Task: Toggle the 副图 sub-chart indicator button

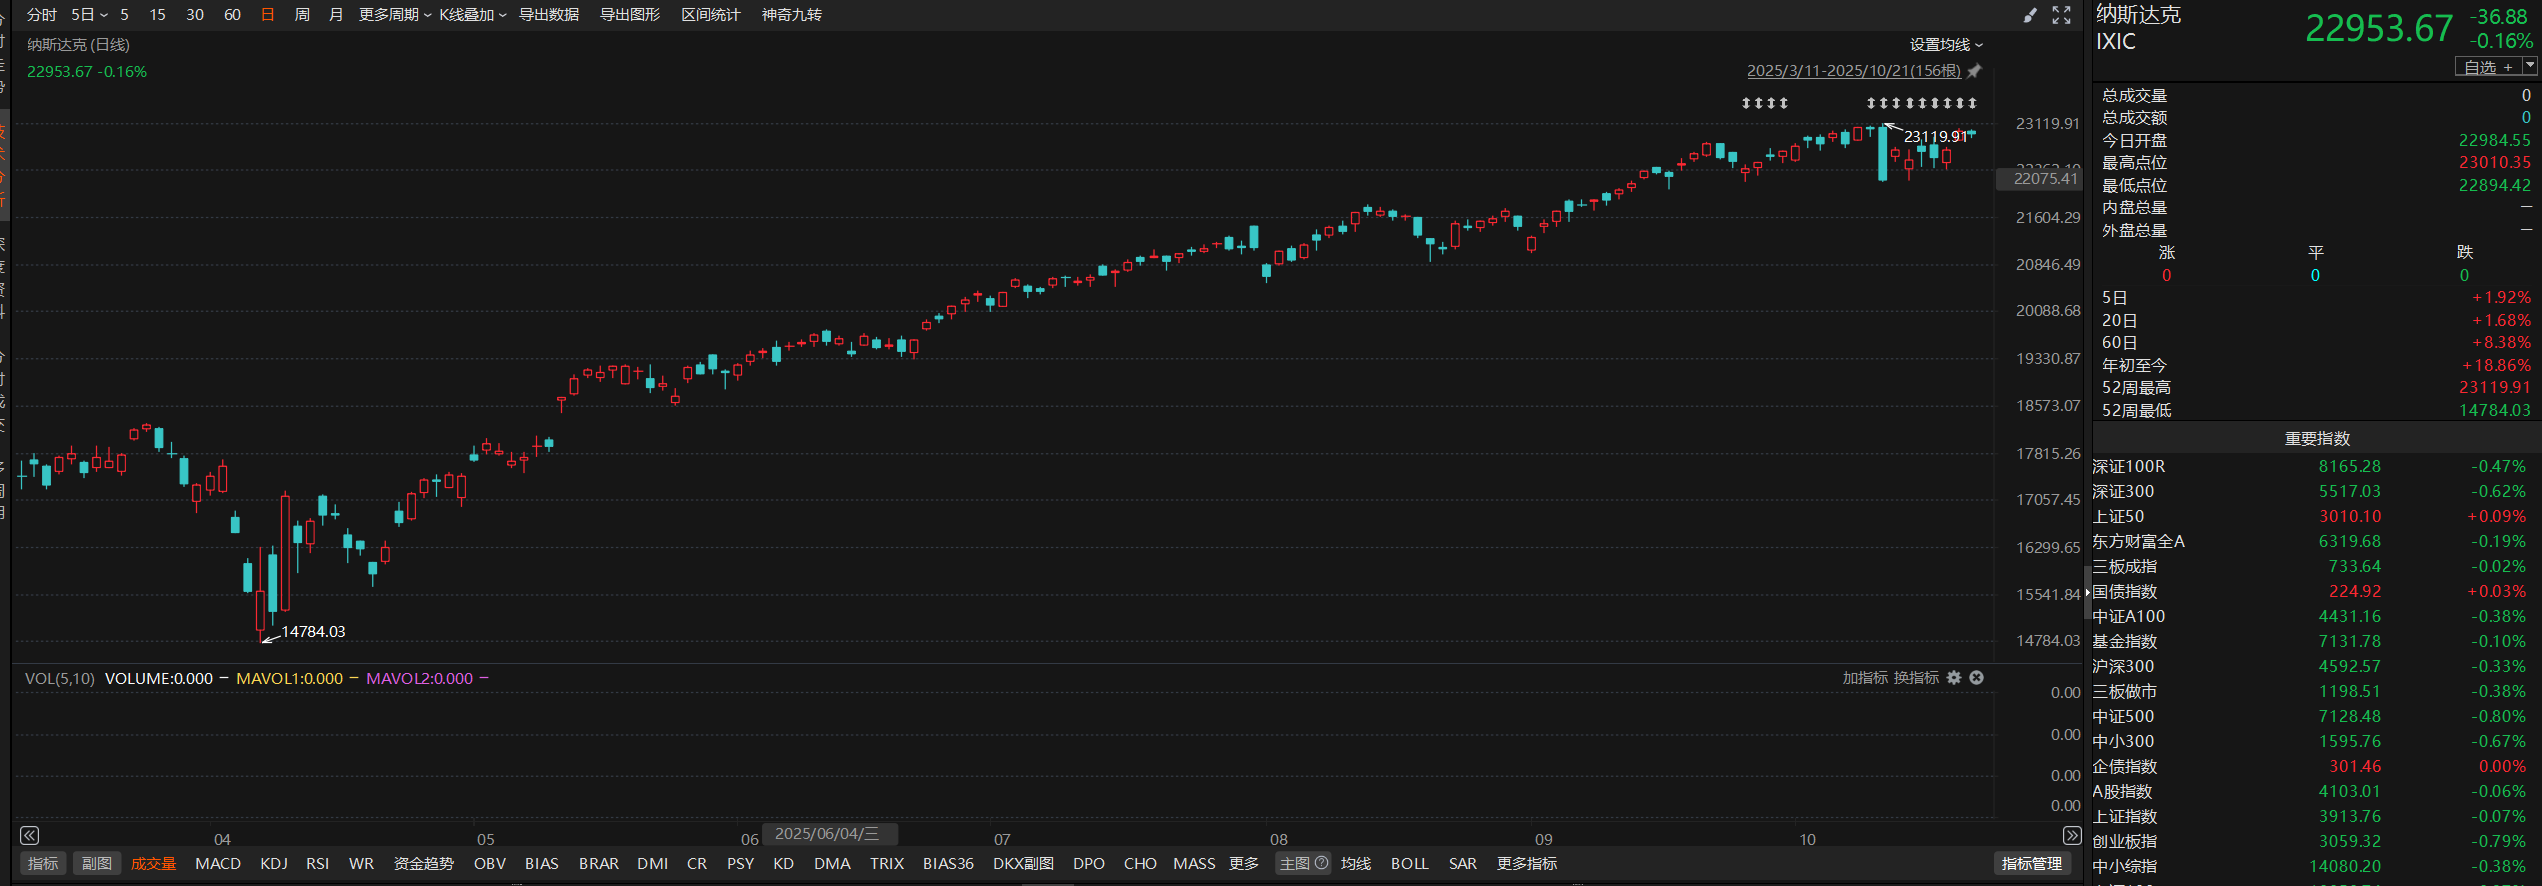Action: tap(97, 863)
